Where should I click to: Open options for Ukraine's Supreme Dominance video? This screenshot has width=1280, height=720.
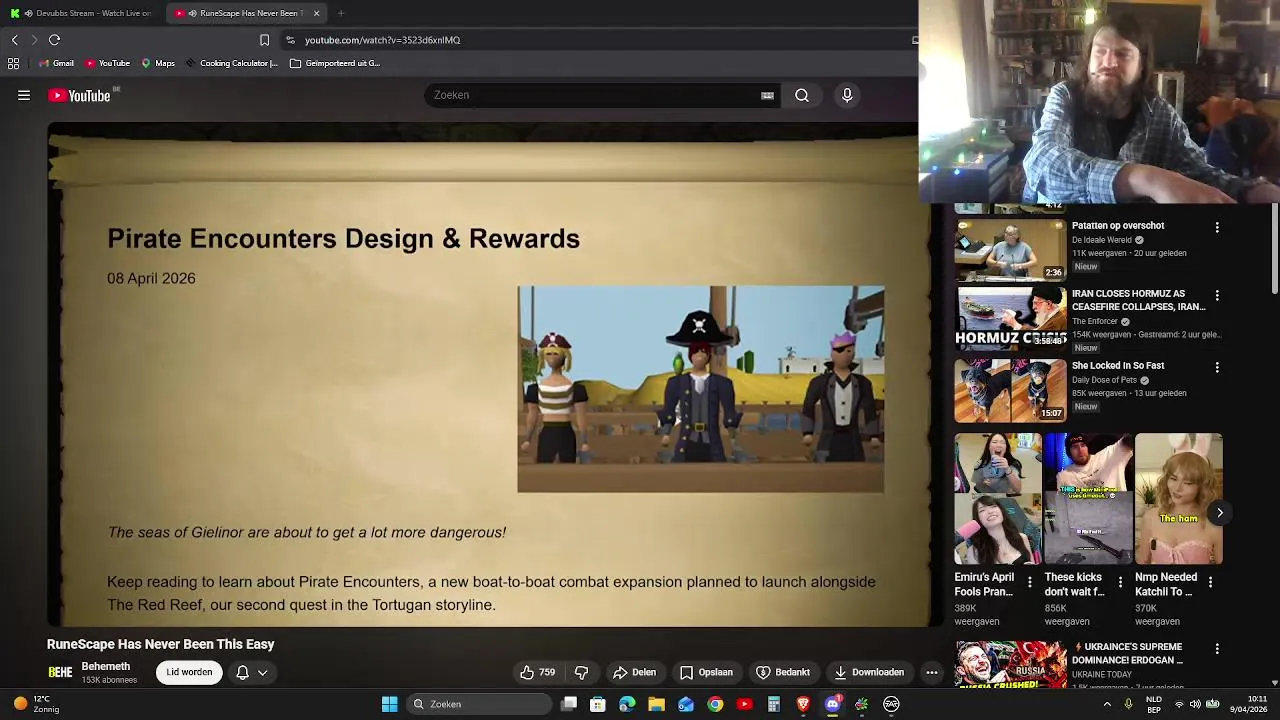pyautogui.click(x=1217, y=649)
